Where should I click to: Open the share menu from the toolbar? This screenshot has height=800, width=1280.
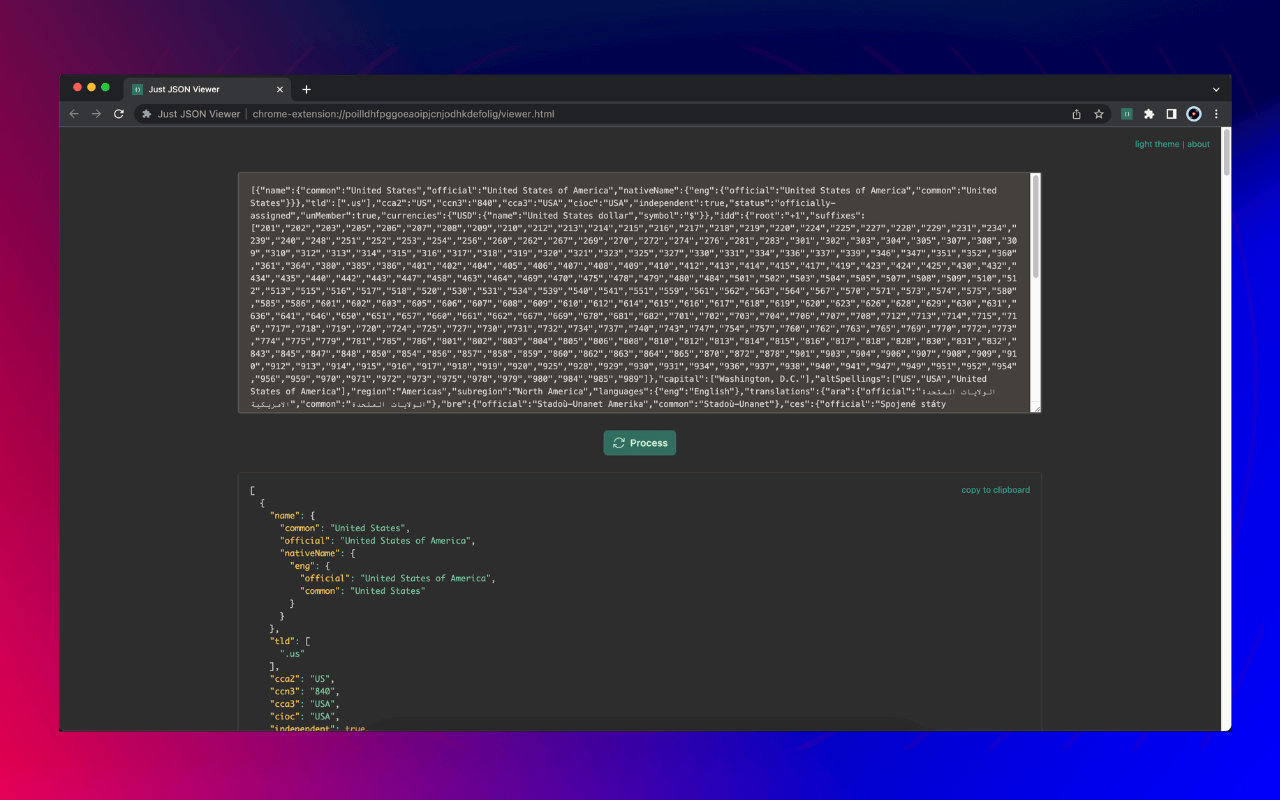pyautogui.click(x=1075, y=113)
